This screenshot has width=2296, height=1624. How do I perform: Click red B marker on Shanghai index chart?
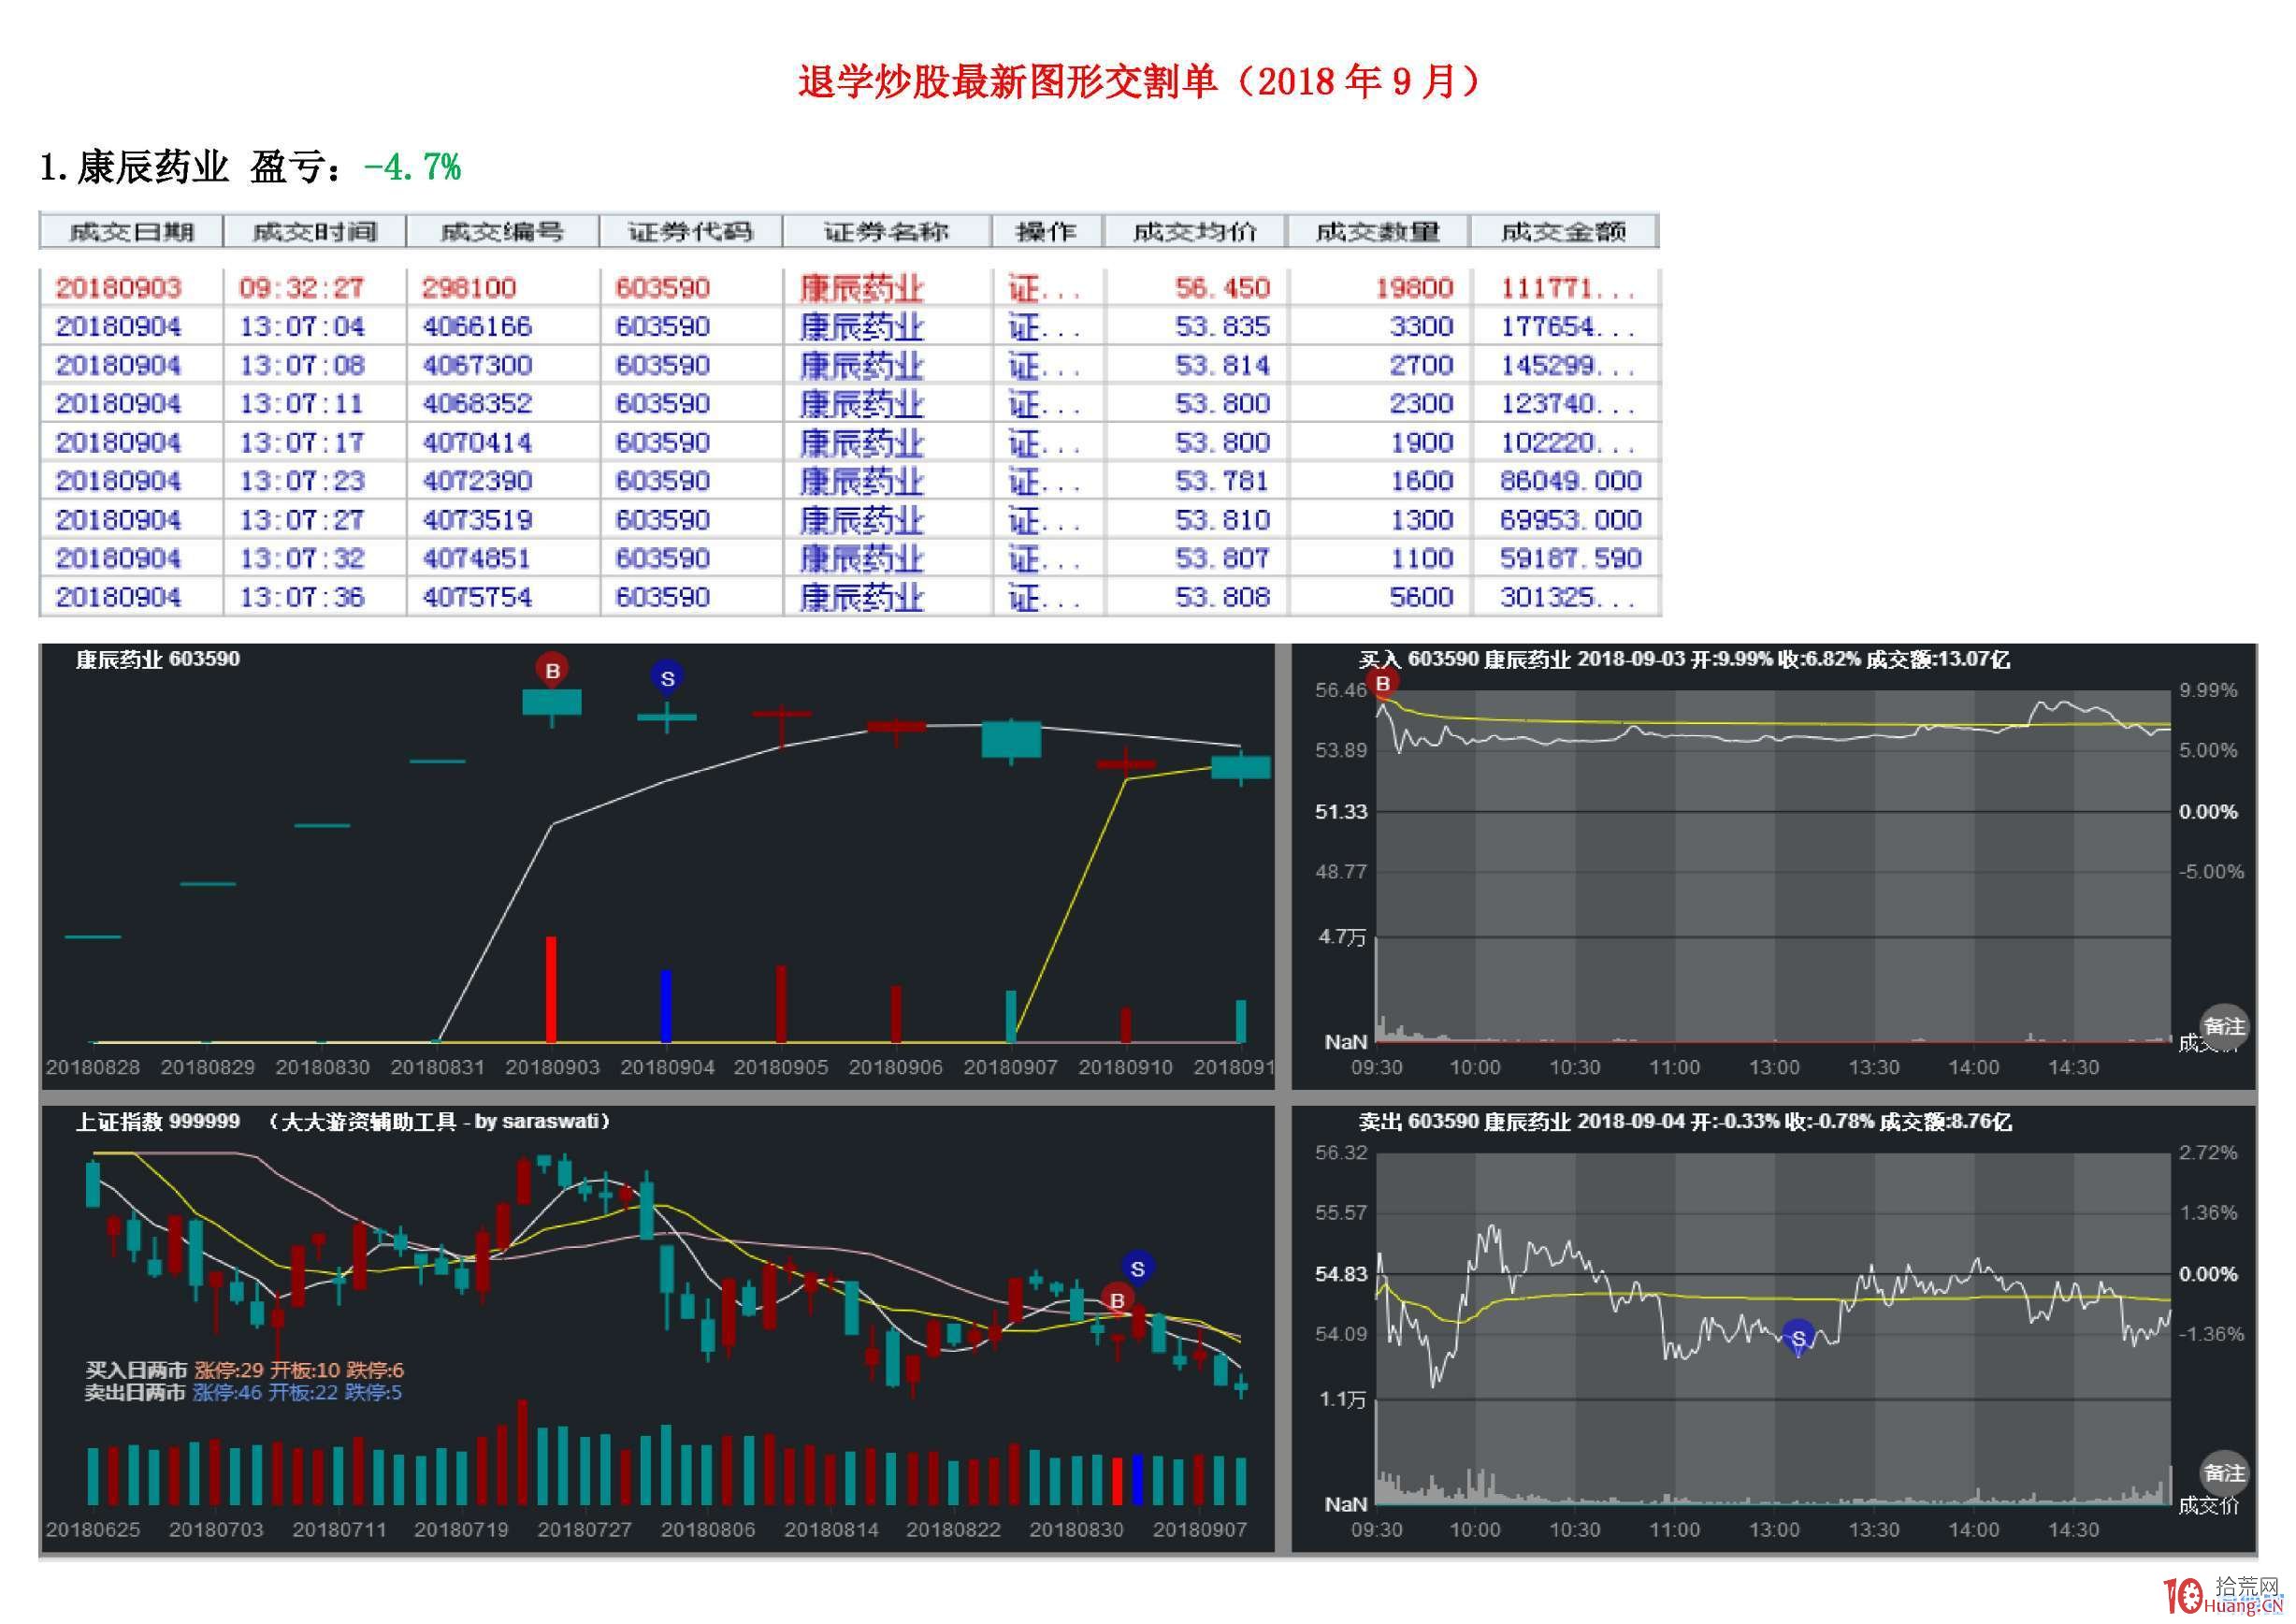click(x=1117, y=1300)
